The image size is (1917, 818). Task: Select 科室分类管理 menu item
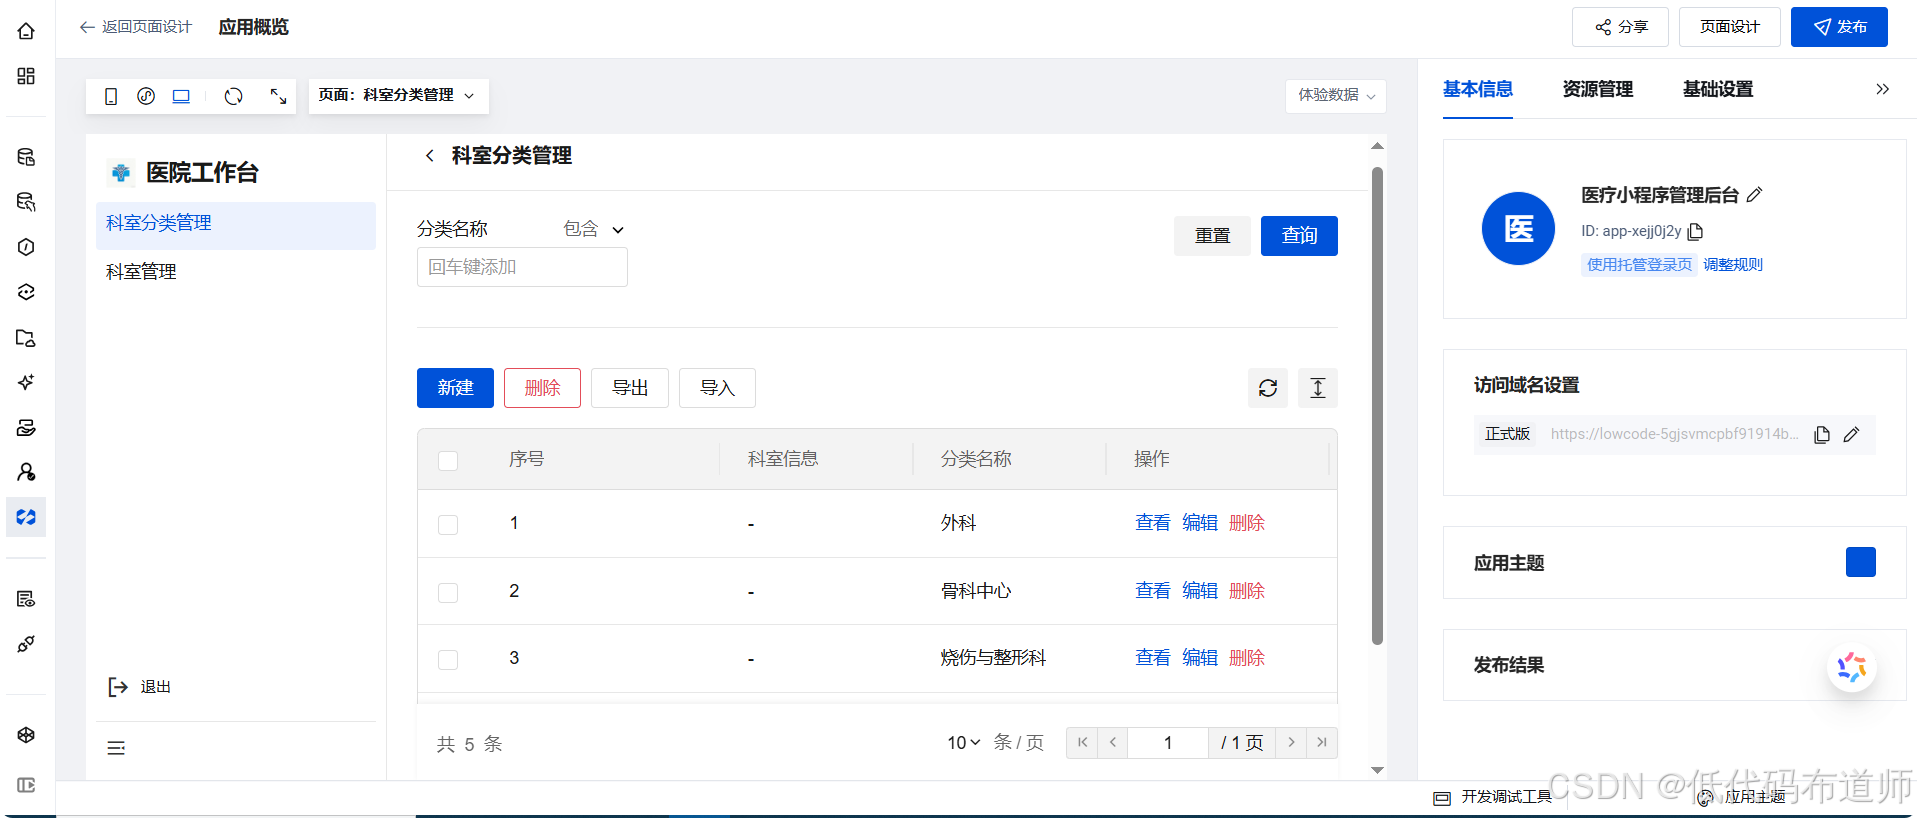[236, 224]
